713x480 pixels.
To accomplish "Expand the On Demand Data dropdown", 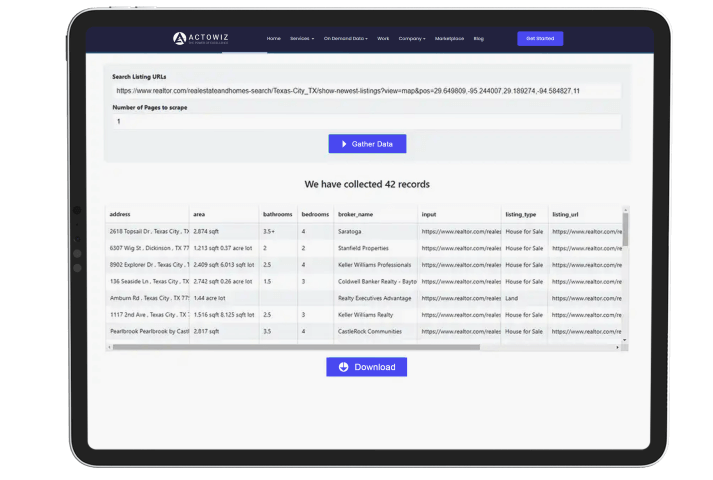I will click(346, 39).
